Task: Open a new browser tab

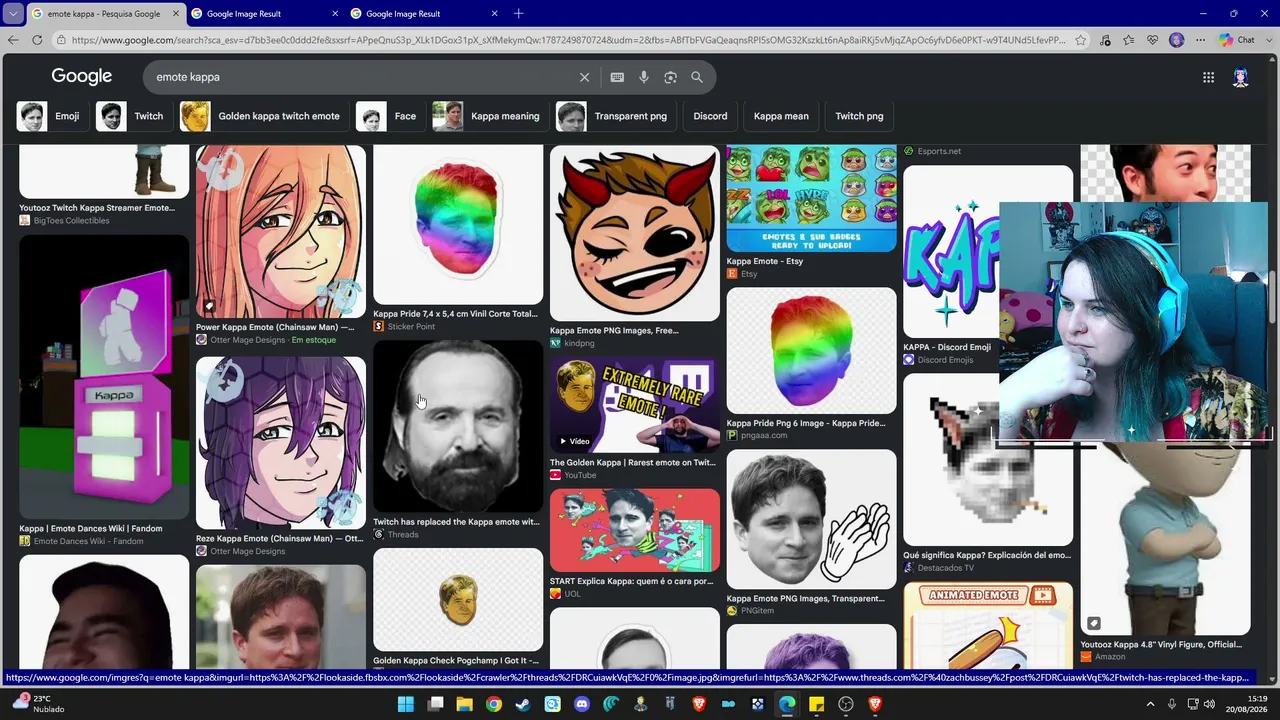Action: coord(518,14)
